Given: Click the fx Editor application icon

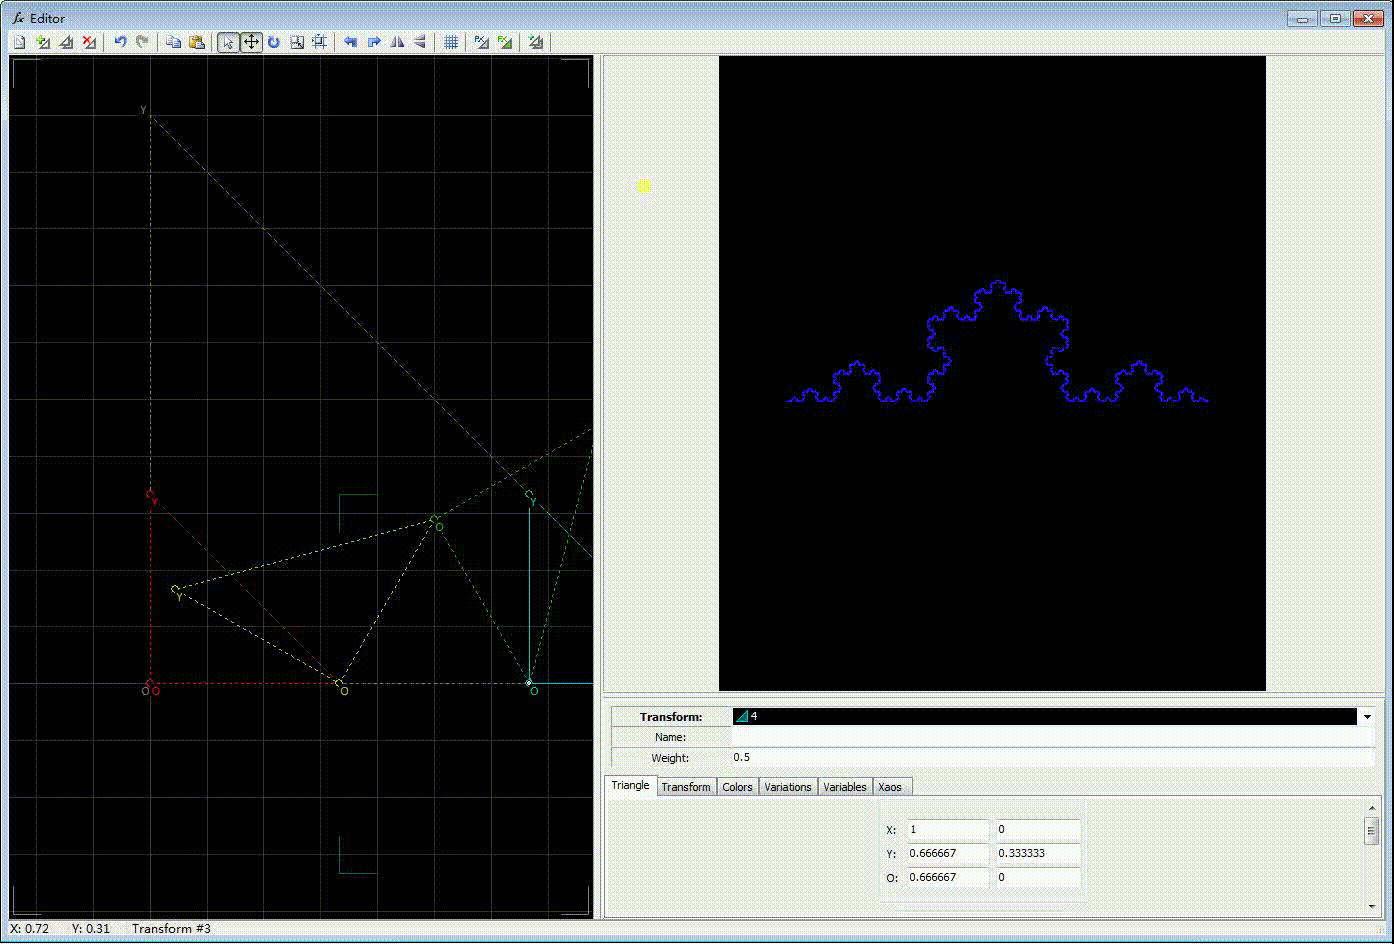Looking at the screenshot, I should pyautogui.click(x=18, y=18).
